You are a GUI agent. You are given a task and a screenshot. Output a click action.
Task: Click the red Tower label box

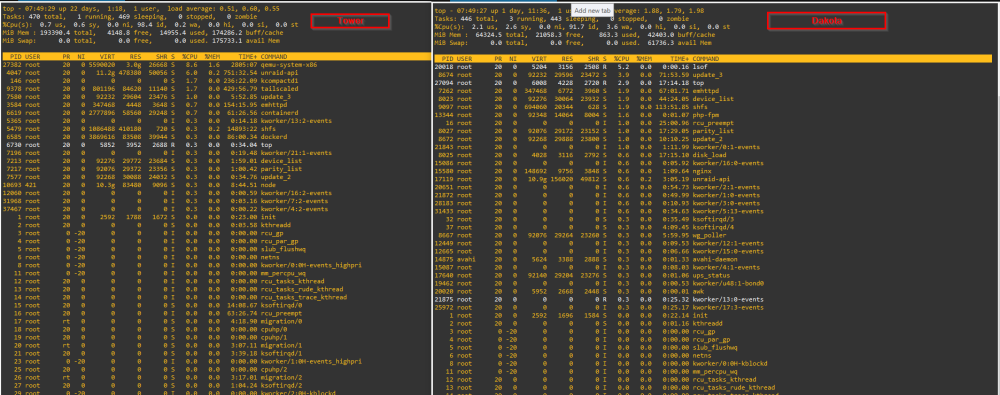click(351, 21)
